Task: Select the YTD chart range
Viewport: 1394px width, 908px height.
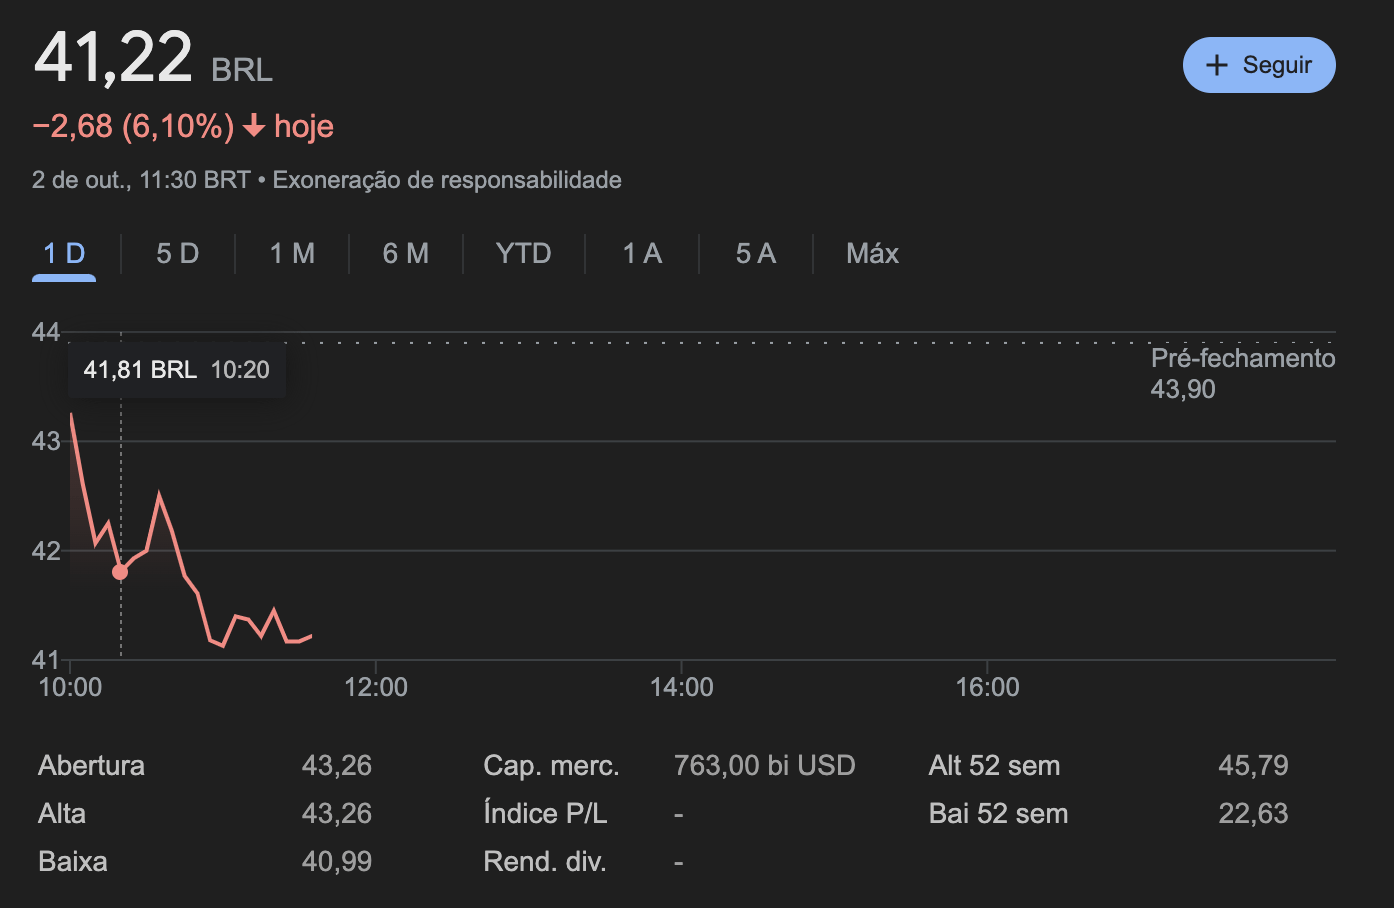Action: click(523, 254)
